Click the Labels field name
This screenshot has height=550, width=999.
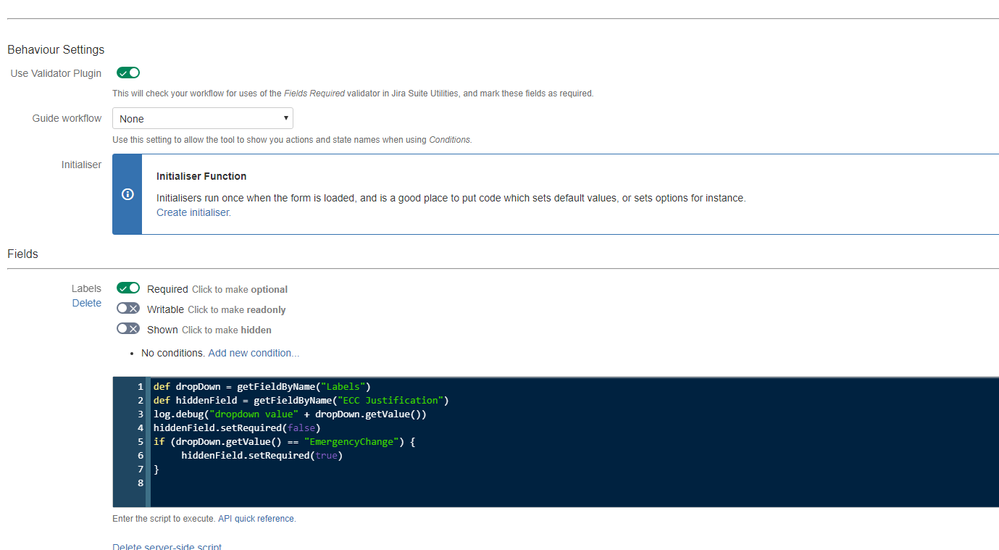(x=86, y=289)
